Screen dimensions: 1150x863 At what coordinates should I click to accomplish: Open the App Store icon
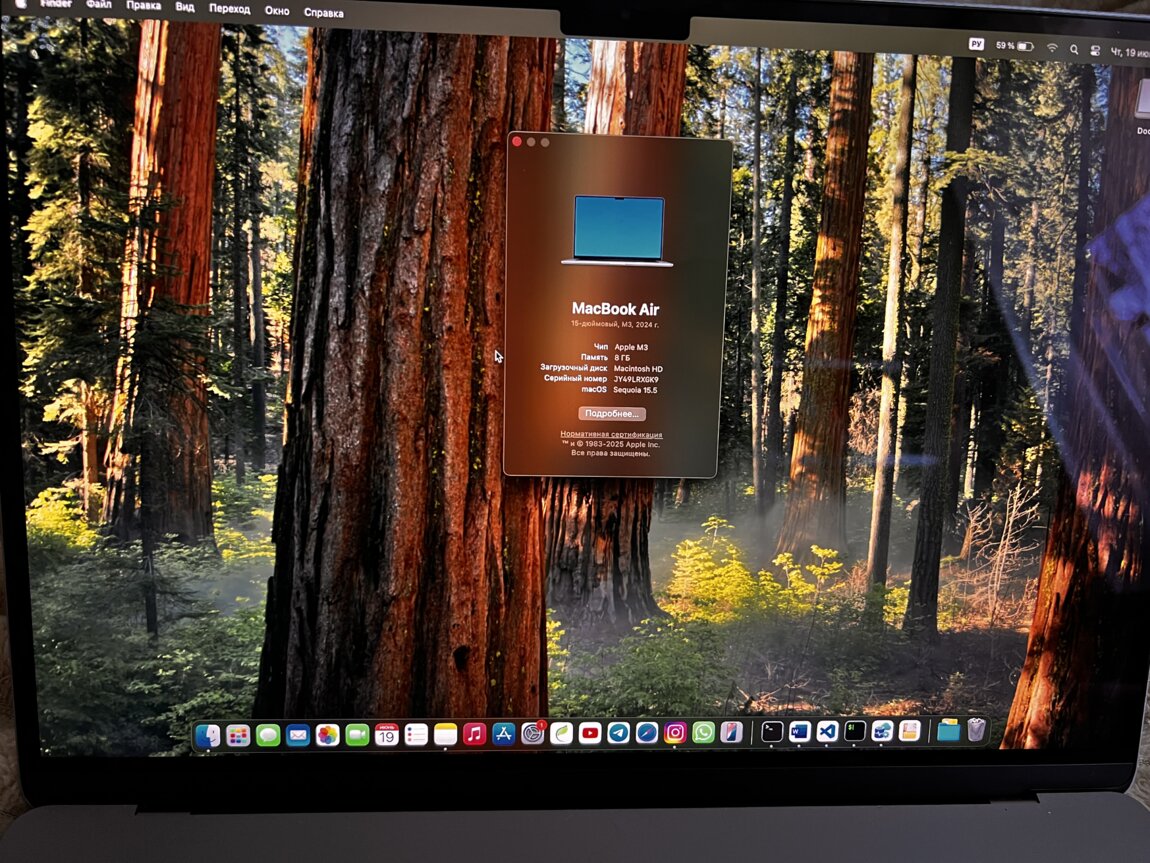click(503, 735)
